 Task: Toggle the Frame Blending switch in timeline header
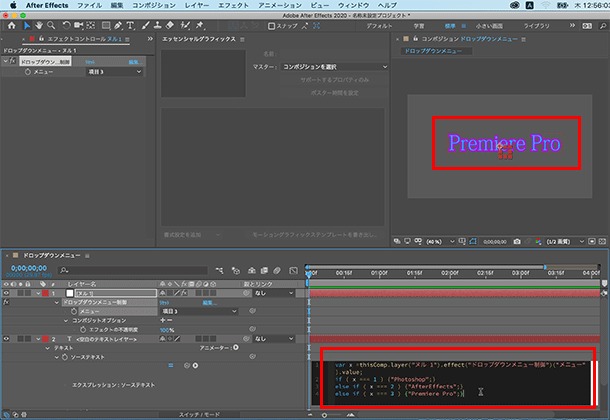point(264,270)
